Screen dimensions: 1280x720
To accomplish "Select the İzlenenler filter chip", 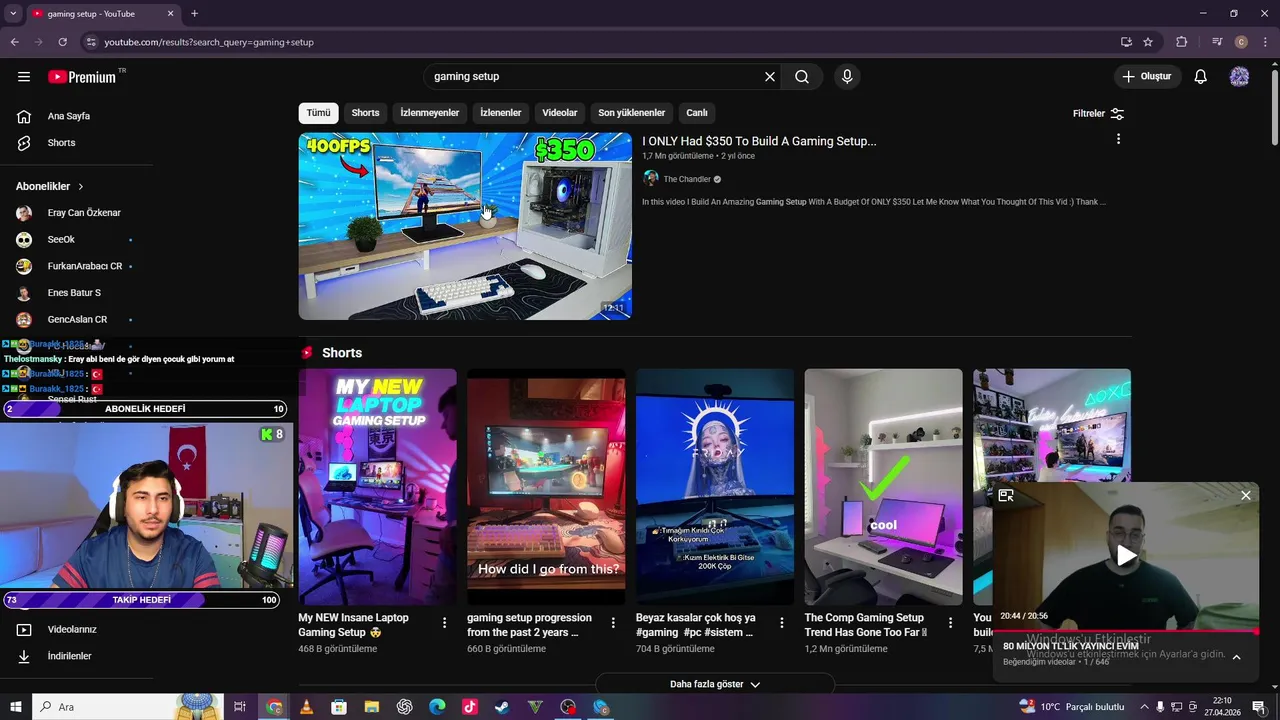I will pyautogui.click(x=501, y=113).
